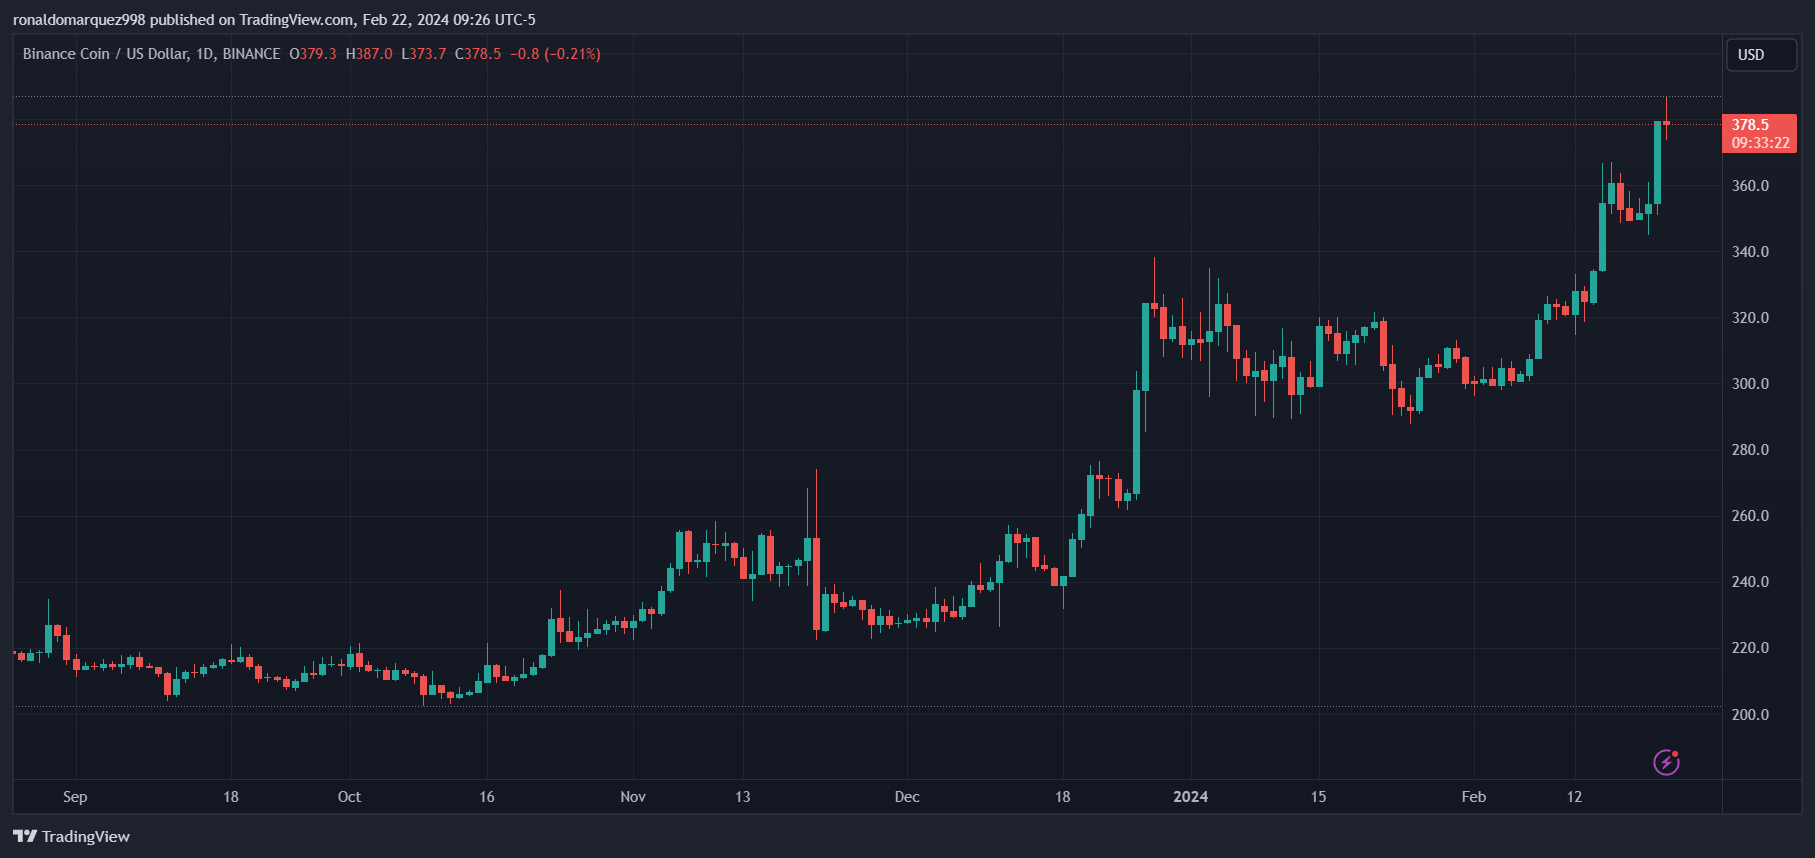Click the 09:33:22 candle countdown timer
The height and width of the screenshot is (858, 1815).
1761,143
